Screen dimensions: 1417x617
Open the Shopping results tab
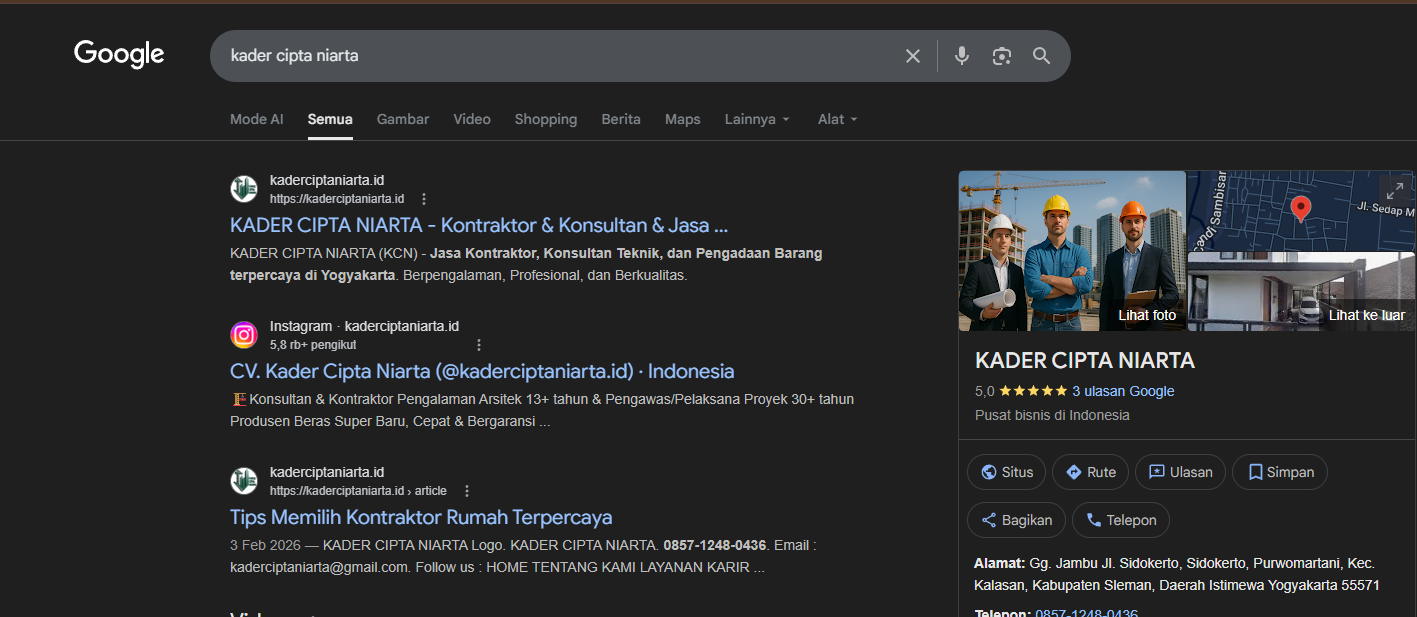[546, 119]
